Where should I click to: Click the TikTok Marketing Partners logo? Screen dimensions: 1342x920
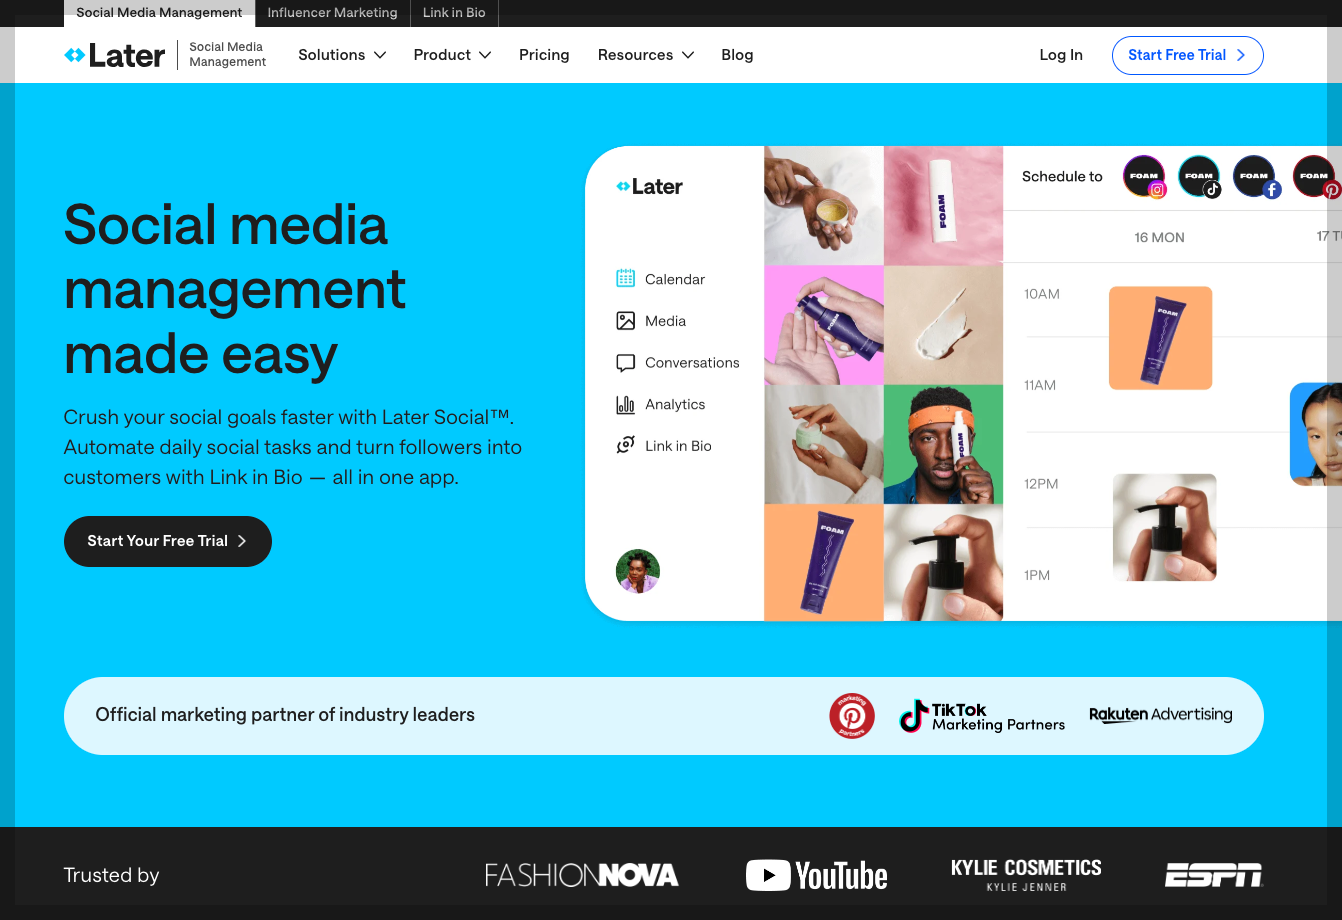point(982,716)
